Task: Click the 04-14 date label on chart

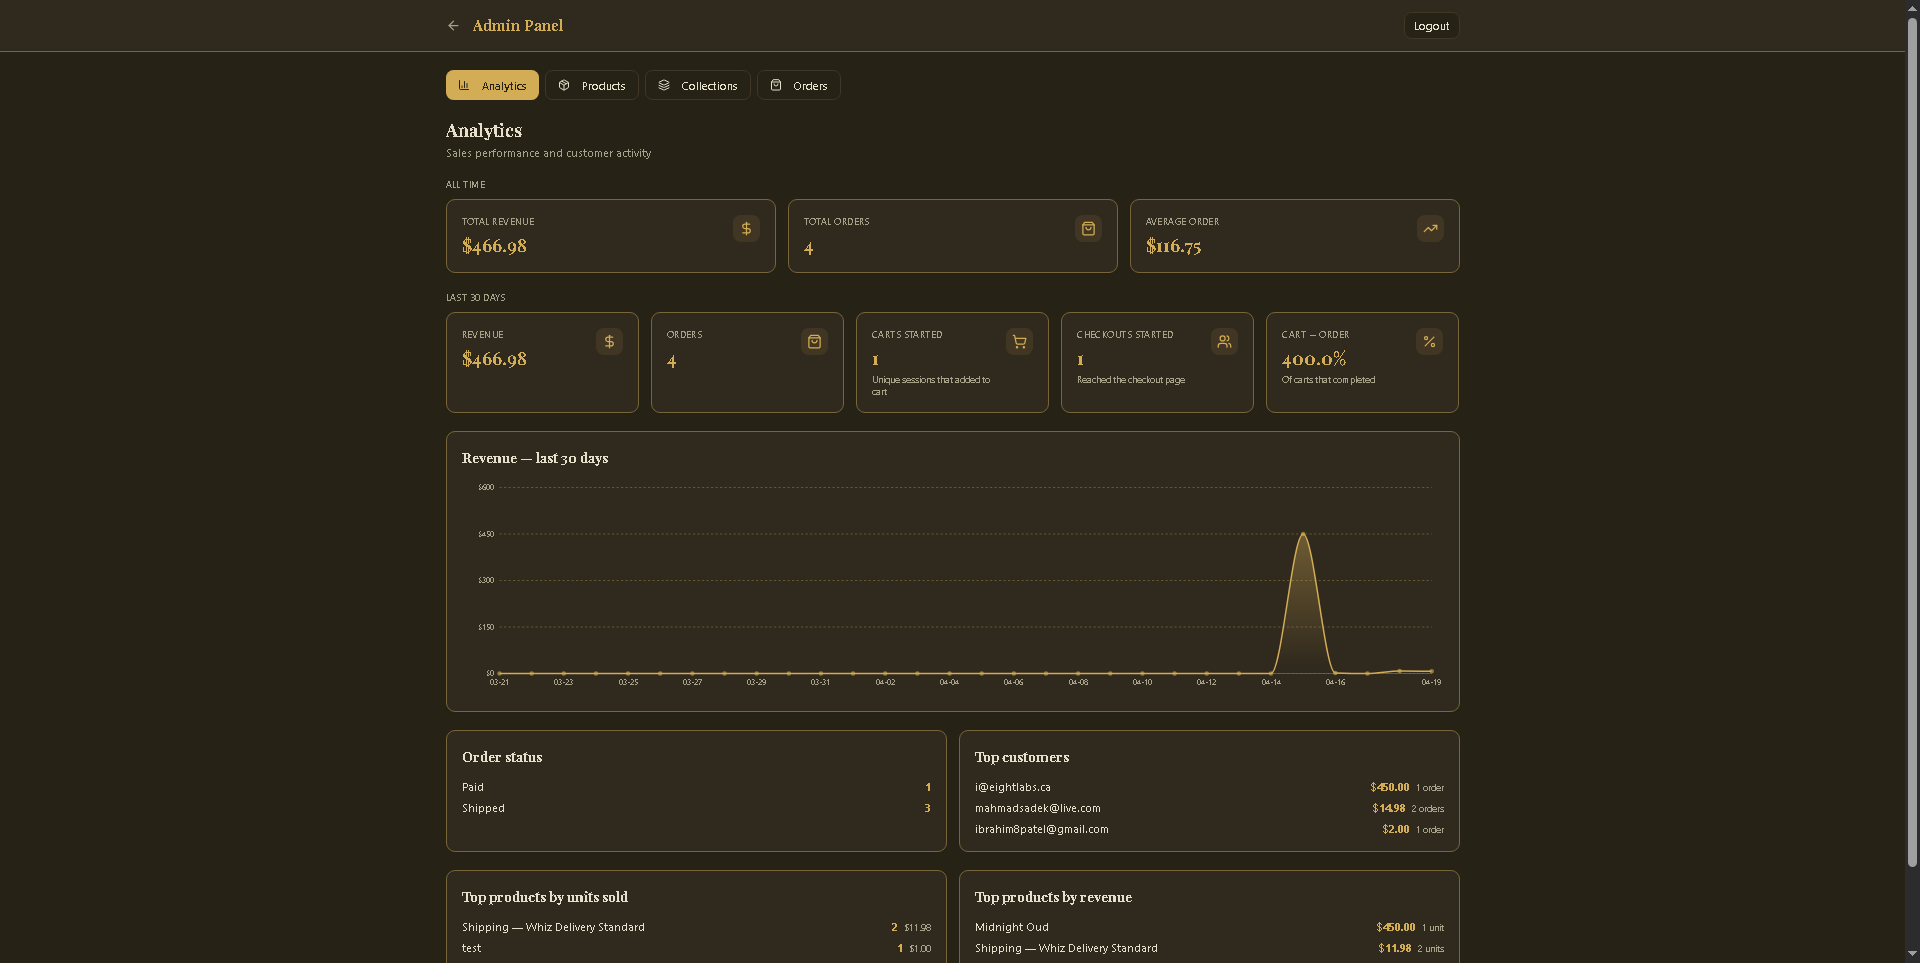Action: pyautogui.click(x=1271, y=682)
